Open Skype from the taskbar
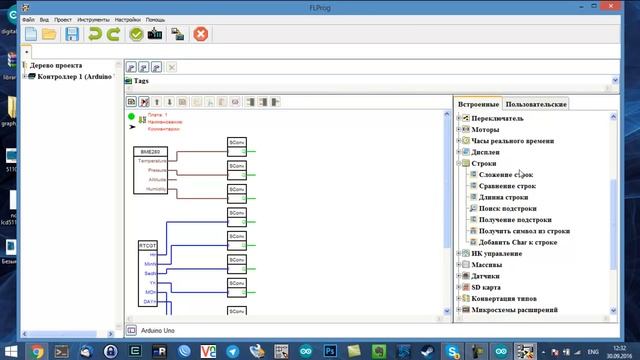 [452, 351]
